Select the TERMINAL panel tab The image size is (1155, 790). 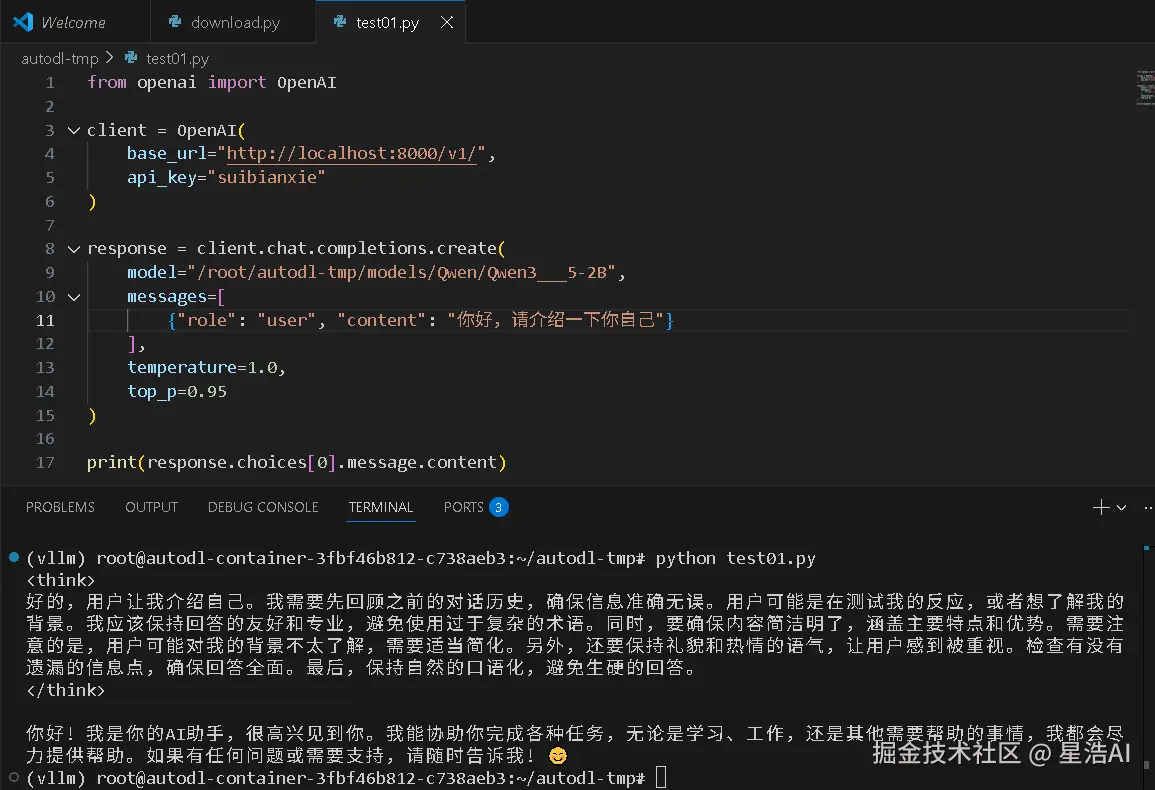[x=381, y=507]
